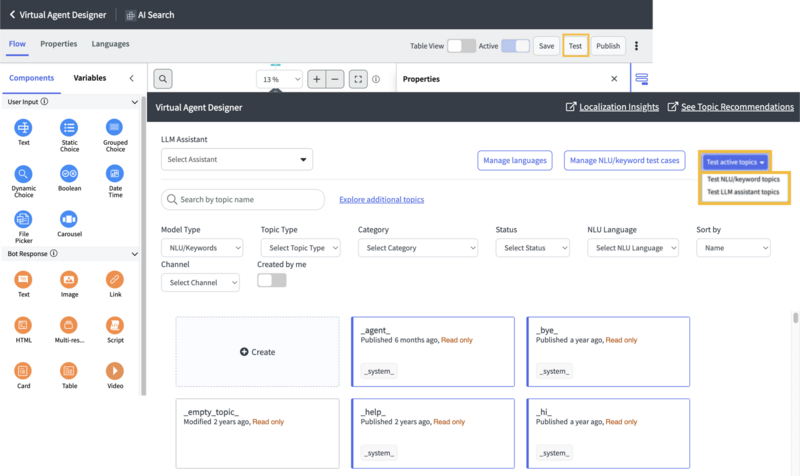
Task: Select the HTML bot response component
Action: click(x=23, y=325)
